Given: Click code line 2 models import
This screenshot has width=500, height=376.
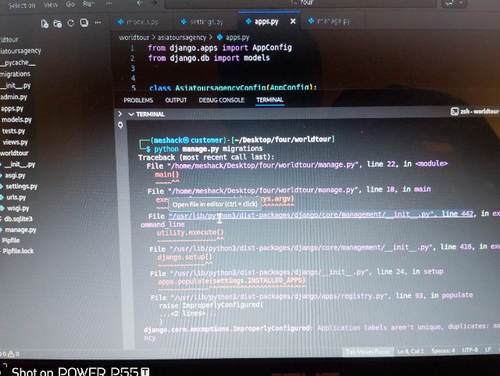Looking at the screenshot, I should 209,58.
